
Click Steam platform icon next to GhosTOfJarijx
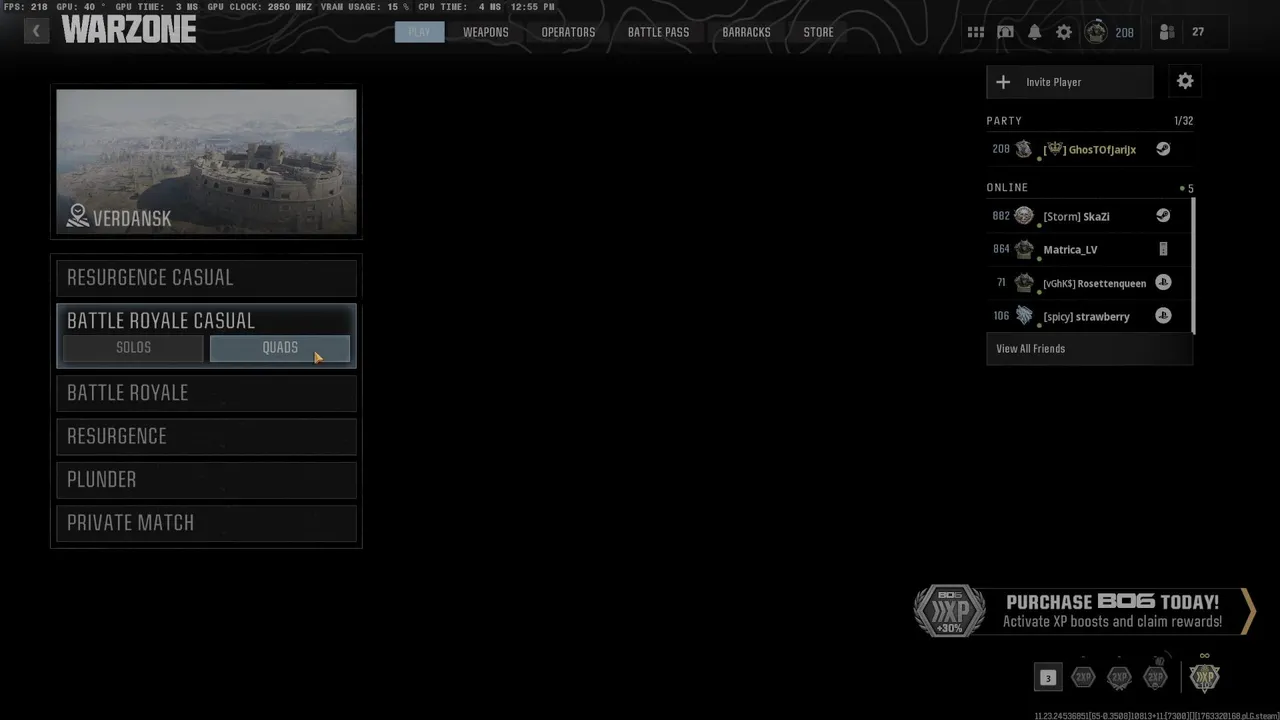click(x=1163, y=149)
